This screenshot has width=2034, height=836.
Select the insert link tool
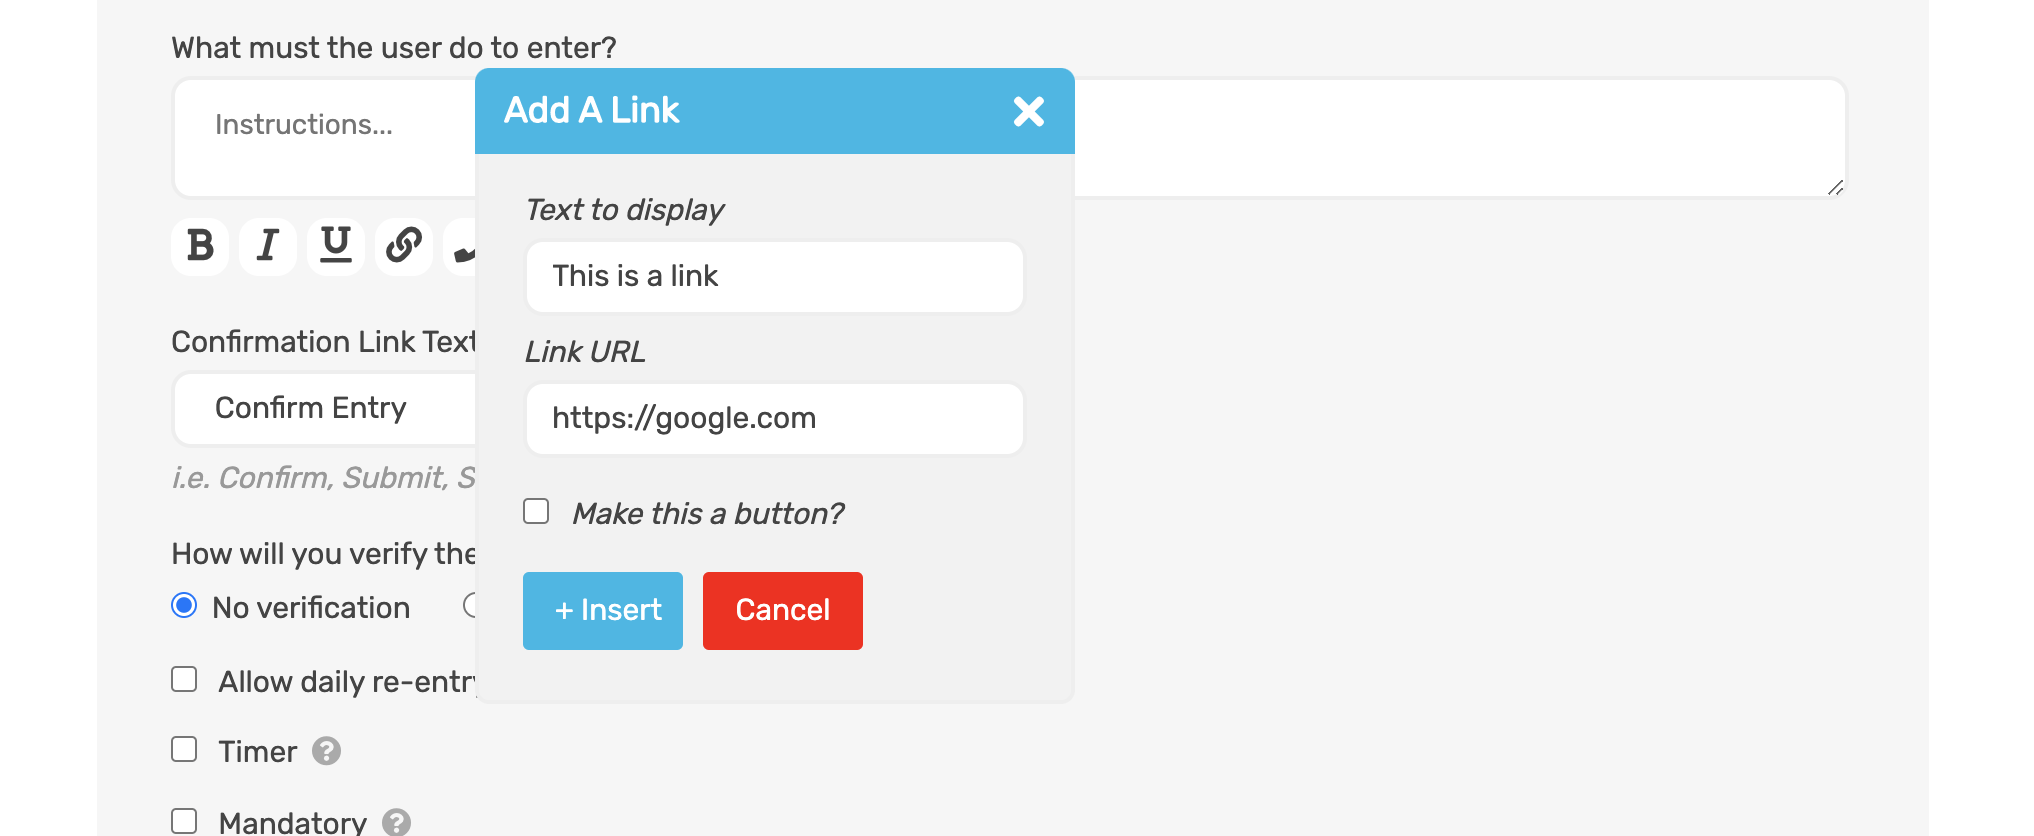pos(403,246)
